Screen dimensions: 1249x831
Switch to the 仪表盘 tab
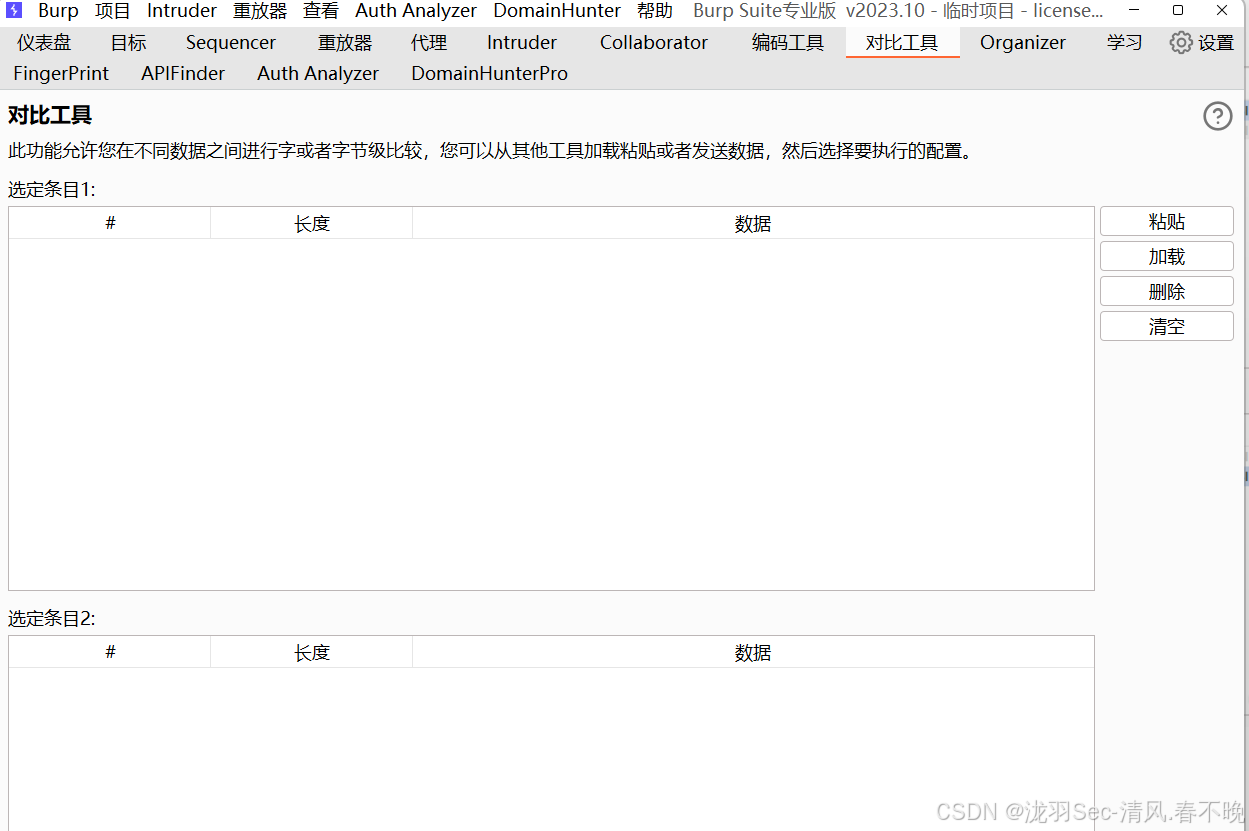pos(44,43)
